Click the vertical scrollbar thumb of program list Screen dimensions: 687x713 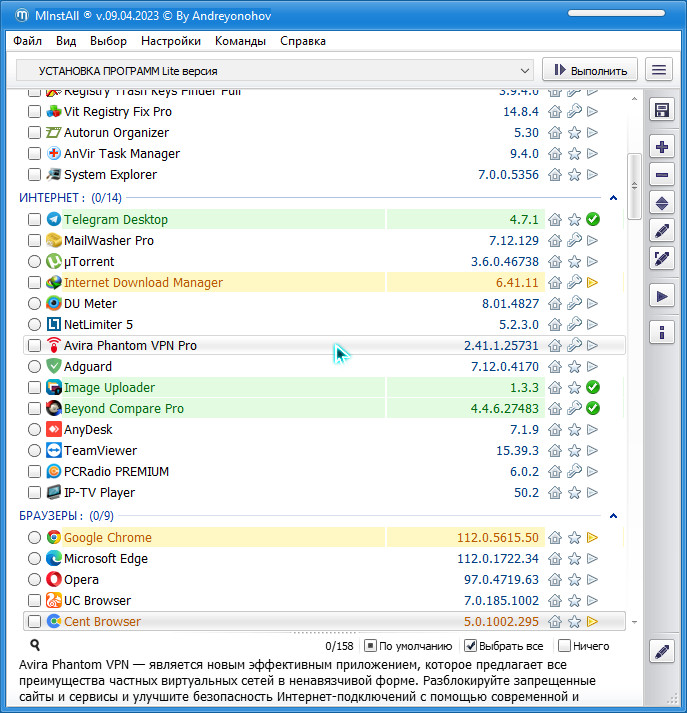pos(633,185)
